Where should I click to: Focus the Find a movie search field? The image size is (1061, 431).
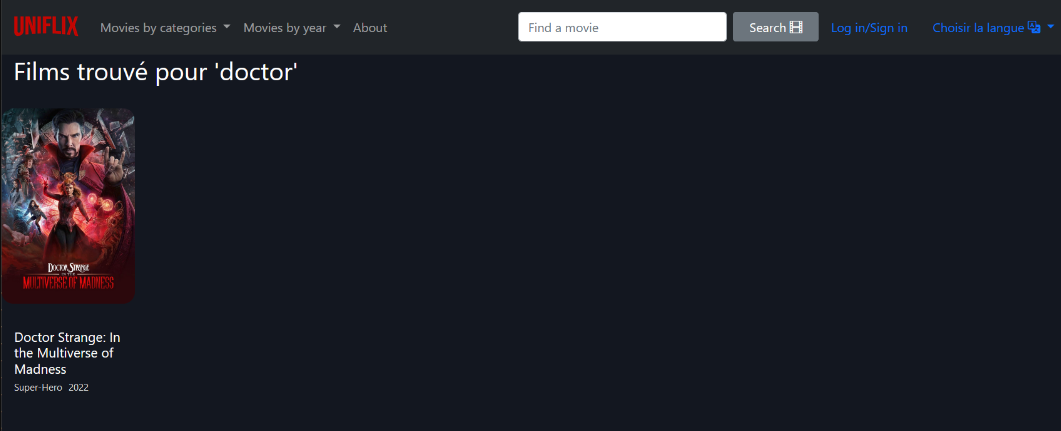click(622, 27)
